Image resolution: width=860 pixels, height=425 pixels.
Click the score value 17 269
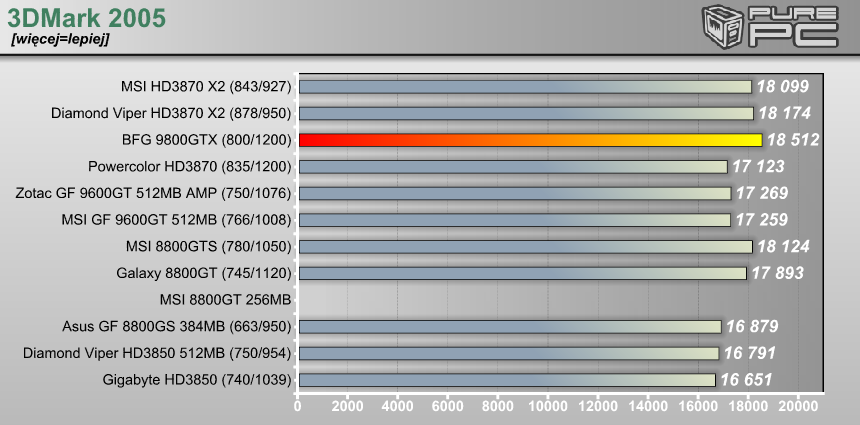tap(762, 193)
